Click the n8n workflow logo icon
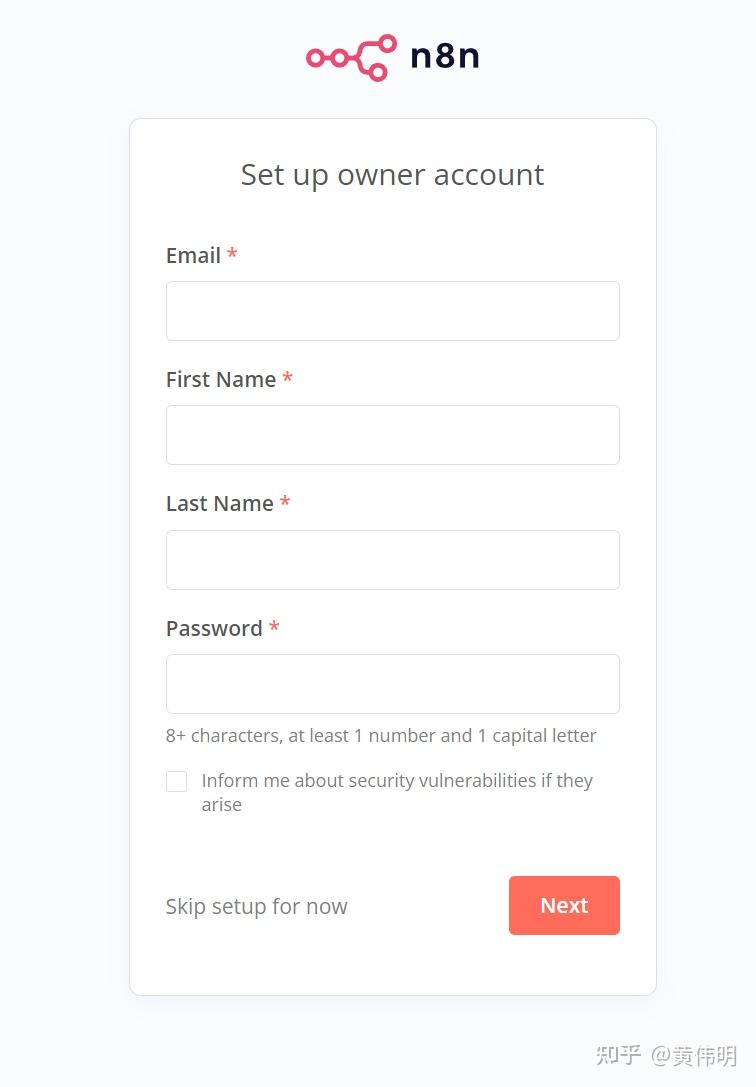The width and height of the screenshot is (756, 1087). click(x=350, y=57)
